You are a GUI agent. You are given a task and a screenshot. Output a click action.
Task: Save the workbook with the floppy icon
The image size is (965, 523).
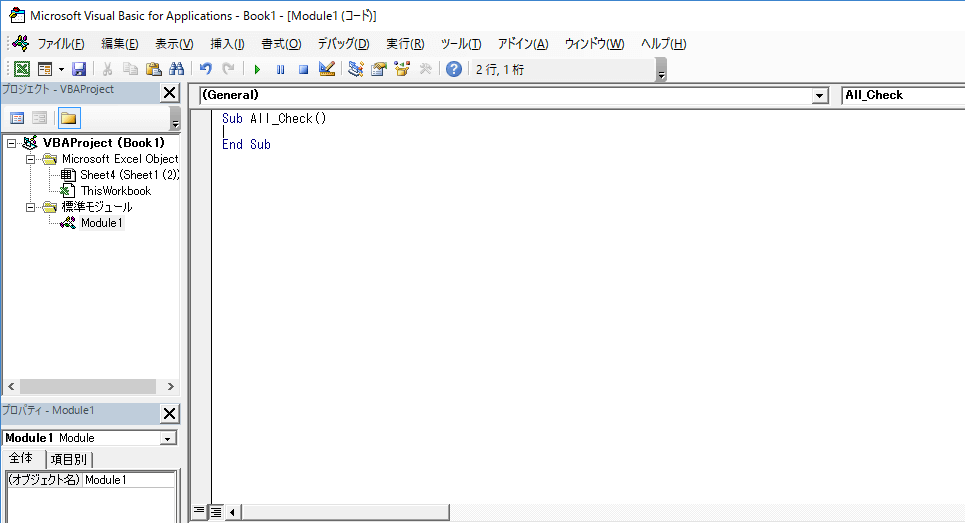(79, 69)
